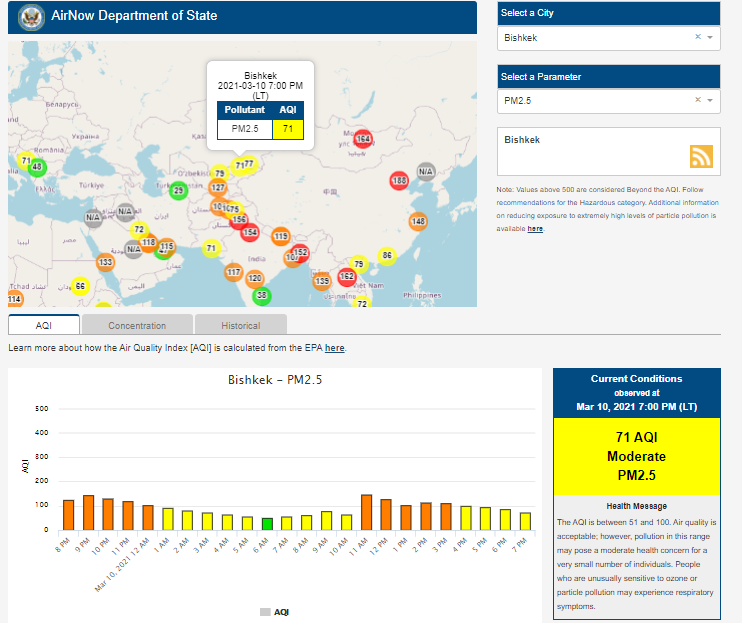
Task: Select the green 38 map marker
Action: coord(262,295)
